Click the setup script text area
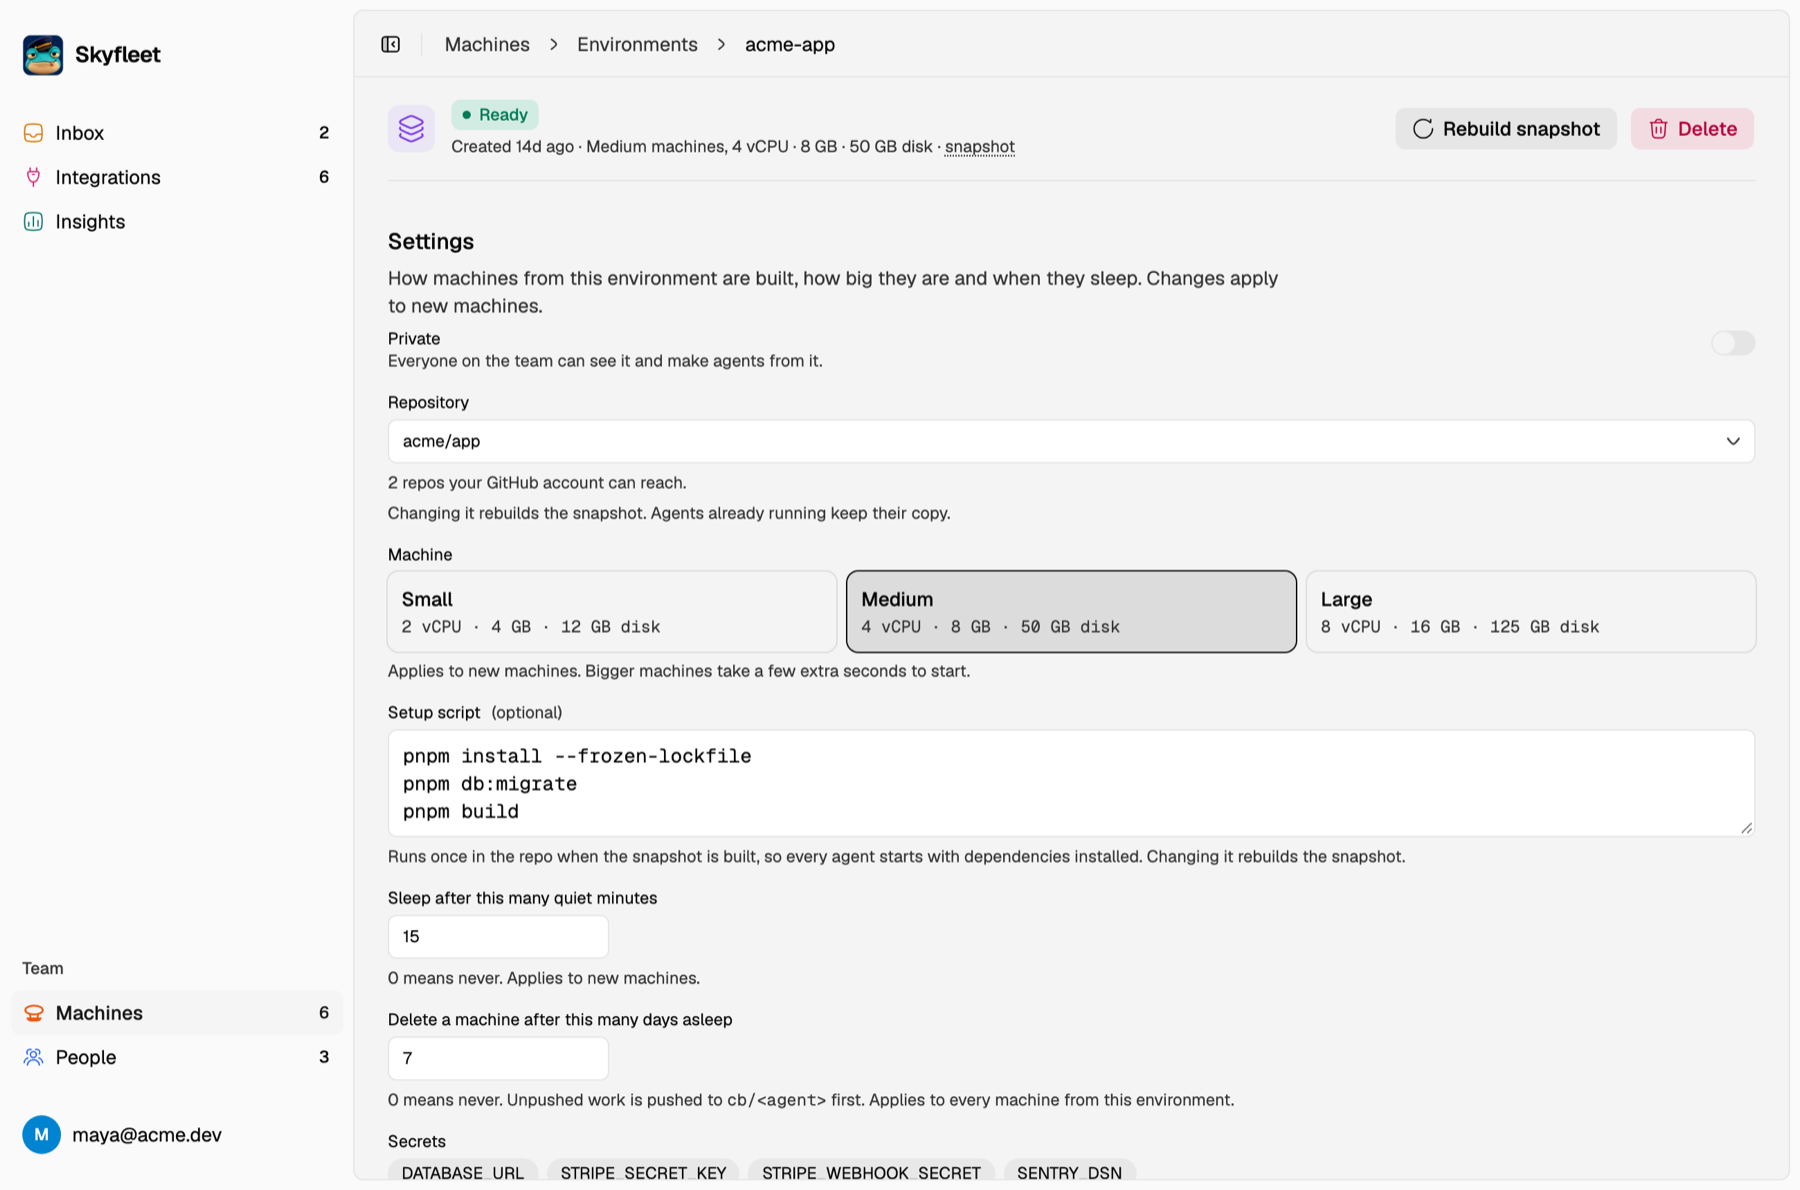The width and height of the screenshot is (1800, 1190). tap(1071, 783)
